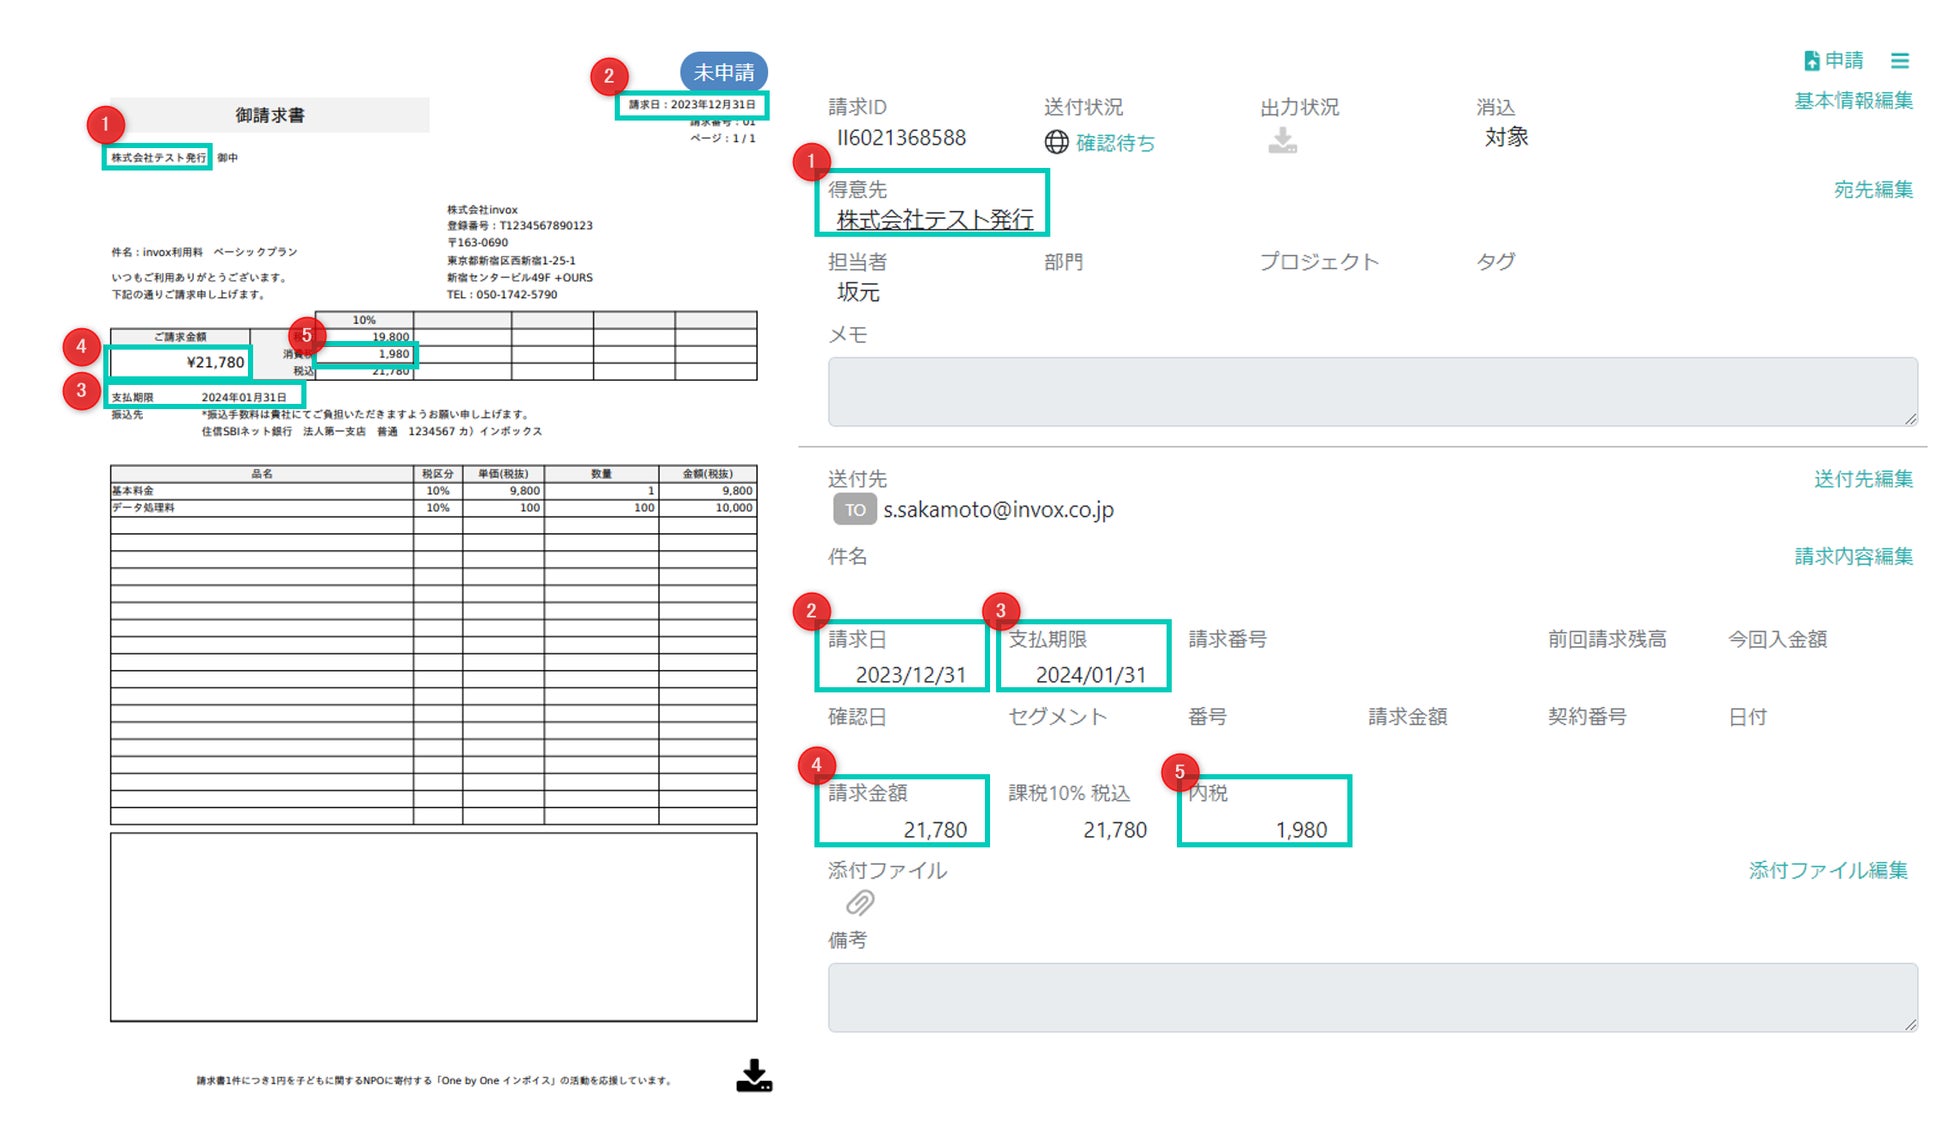
Task: Click the TO recipient badge
Action: click(854, 510)
